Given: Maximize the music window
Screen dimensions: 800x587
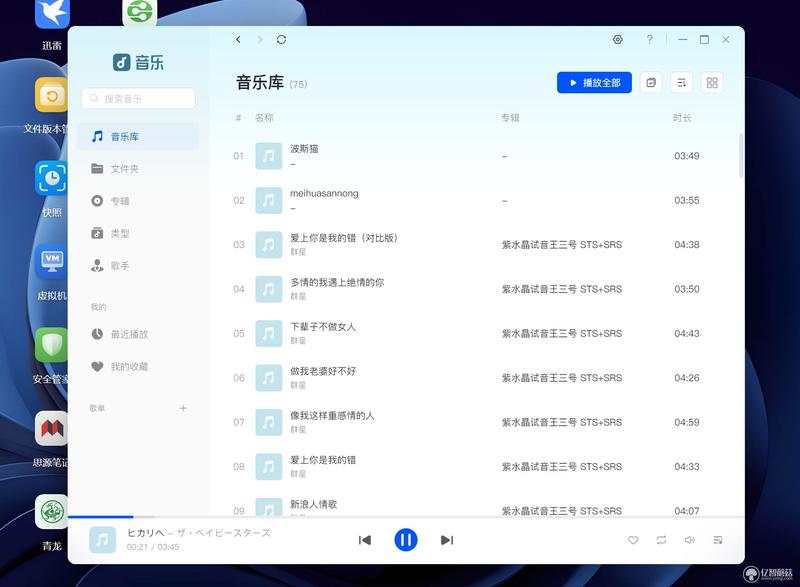Looking at the screenshot, I should [704, 40].
